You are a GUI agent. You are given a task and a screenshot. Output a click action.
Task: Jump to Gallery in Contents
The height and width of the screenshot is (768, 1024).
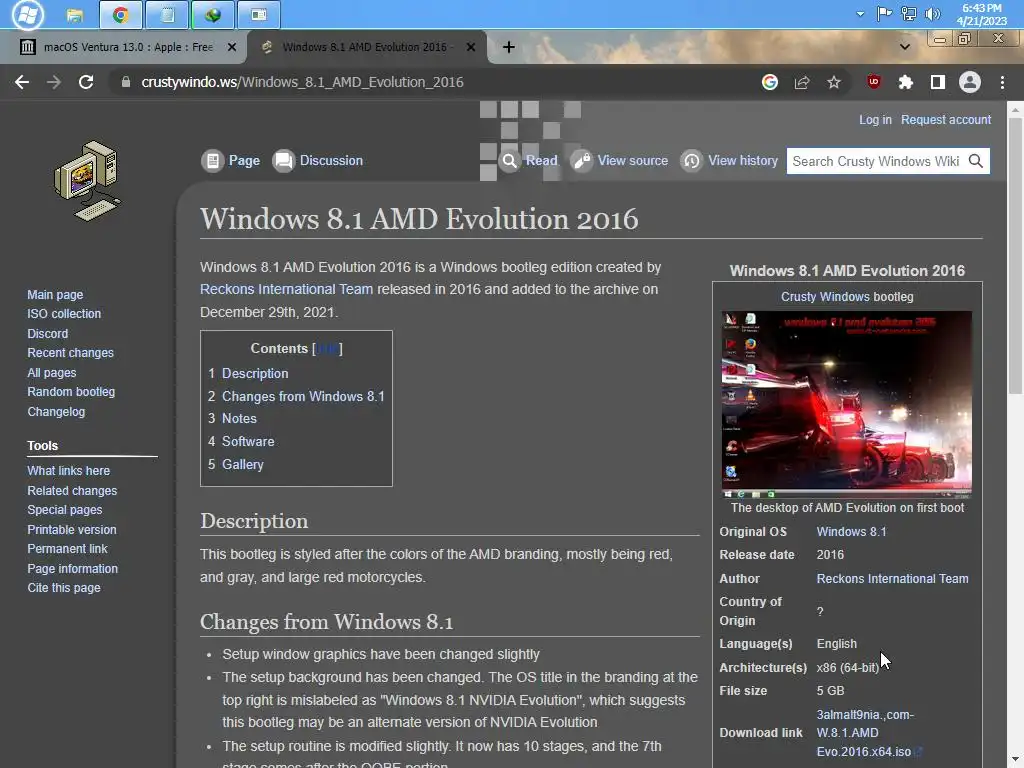tap(242, 464)
